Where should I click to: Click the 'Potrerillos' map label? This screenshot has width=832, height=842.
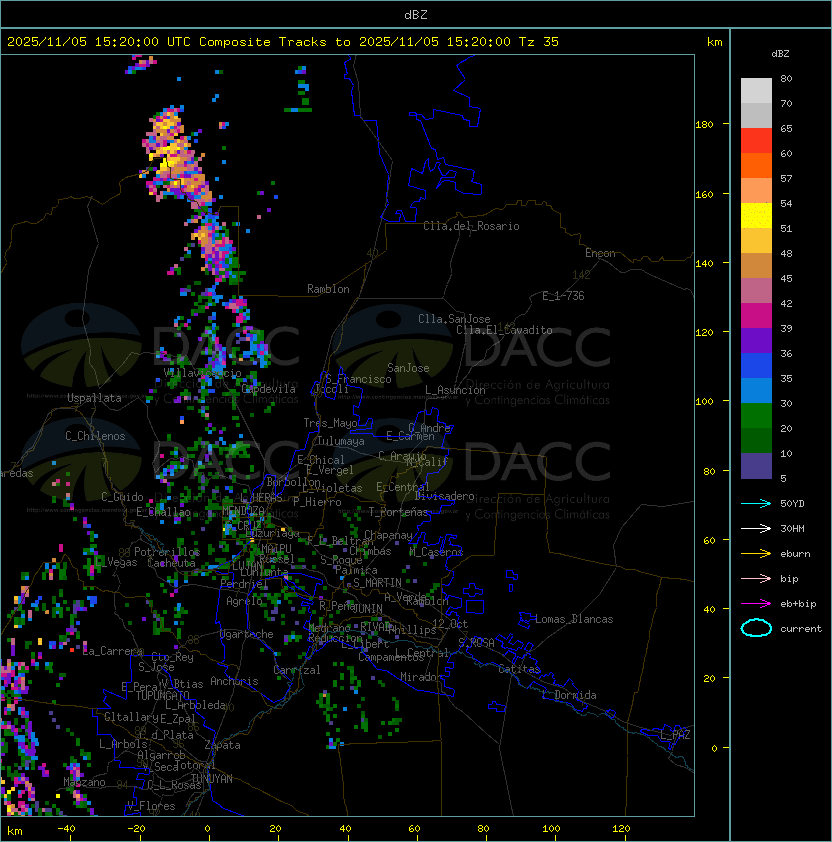click(167, 552)
